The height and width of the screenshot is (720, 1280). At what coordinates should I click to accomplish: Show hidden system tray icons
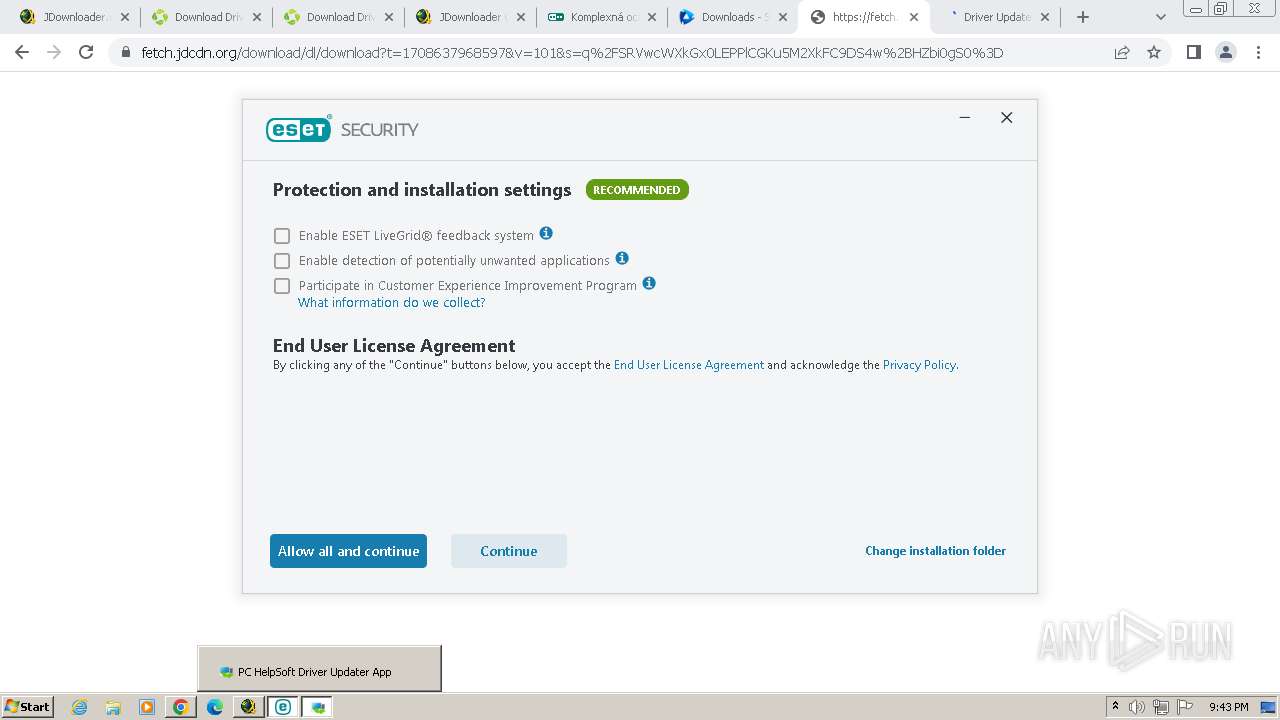[x=1116, y=707]
